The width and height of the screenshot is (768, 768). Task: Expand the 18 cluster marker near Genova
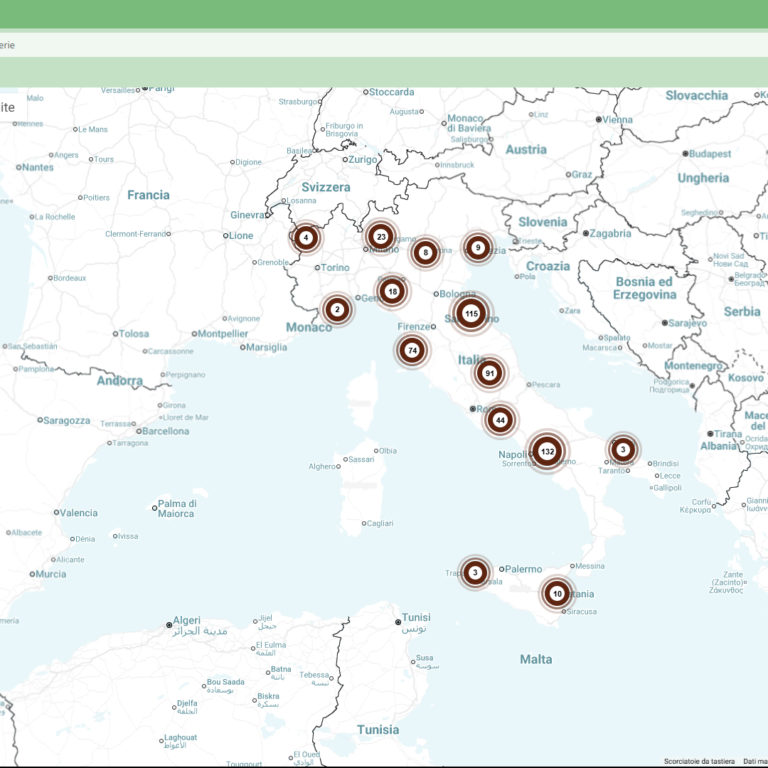(392, 291)
